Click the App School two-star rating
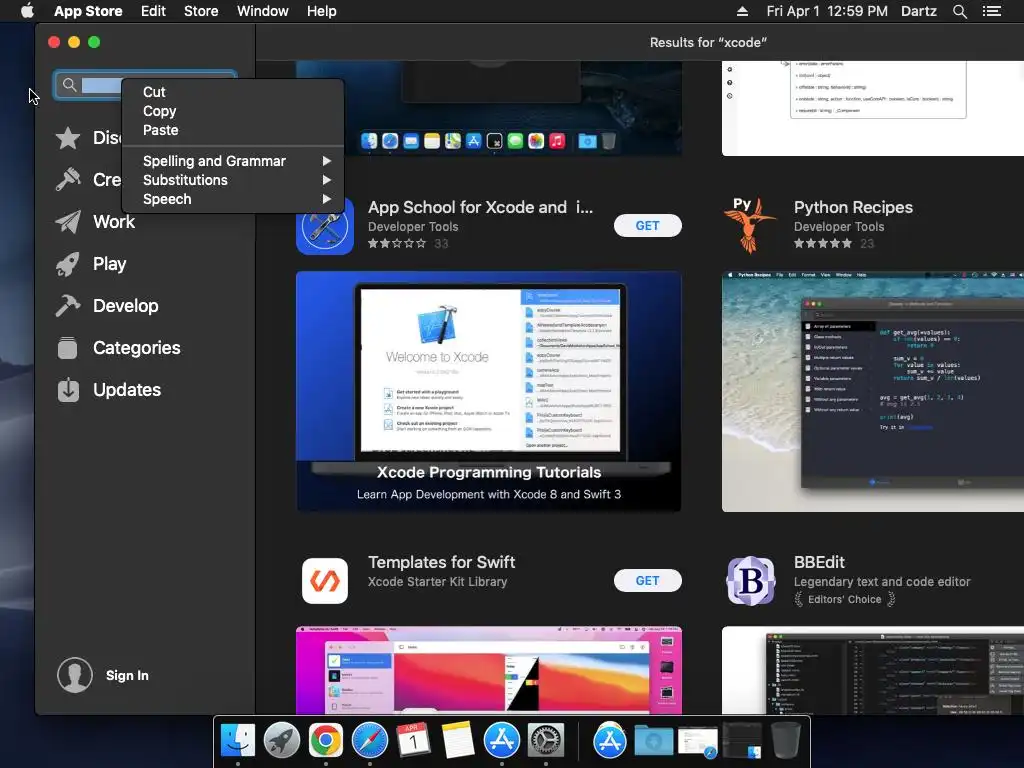This screenshot has width=1024, height=768. pyautogui.click(x=396, y=244)
